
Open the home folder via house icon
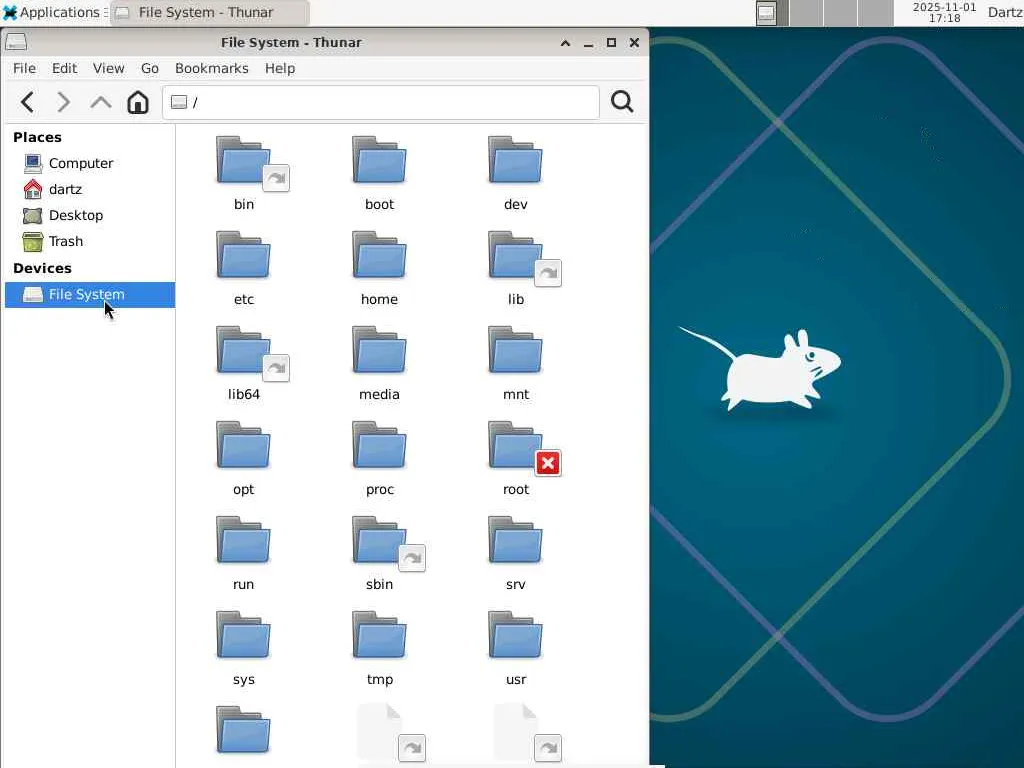click(x=138, y=103)
